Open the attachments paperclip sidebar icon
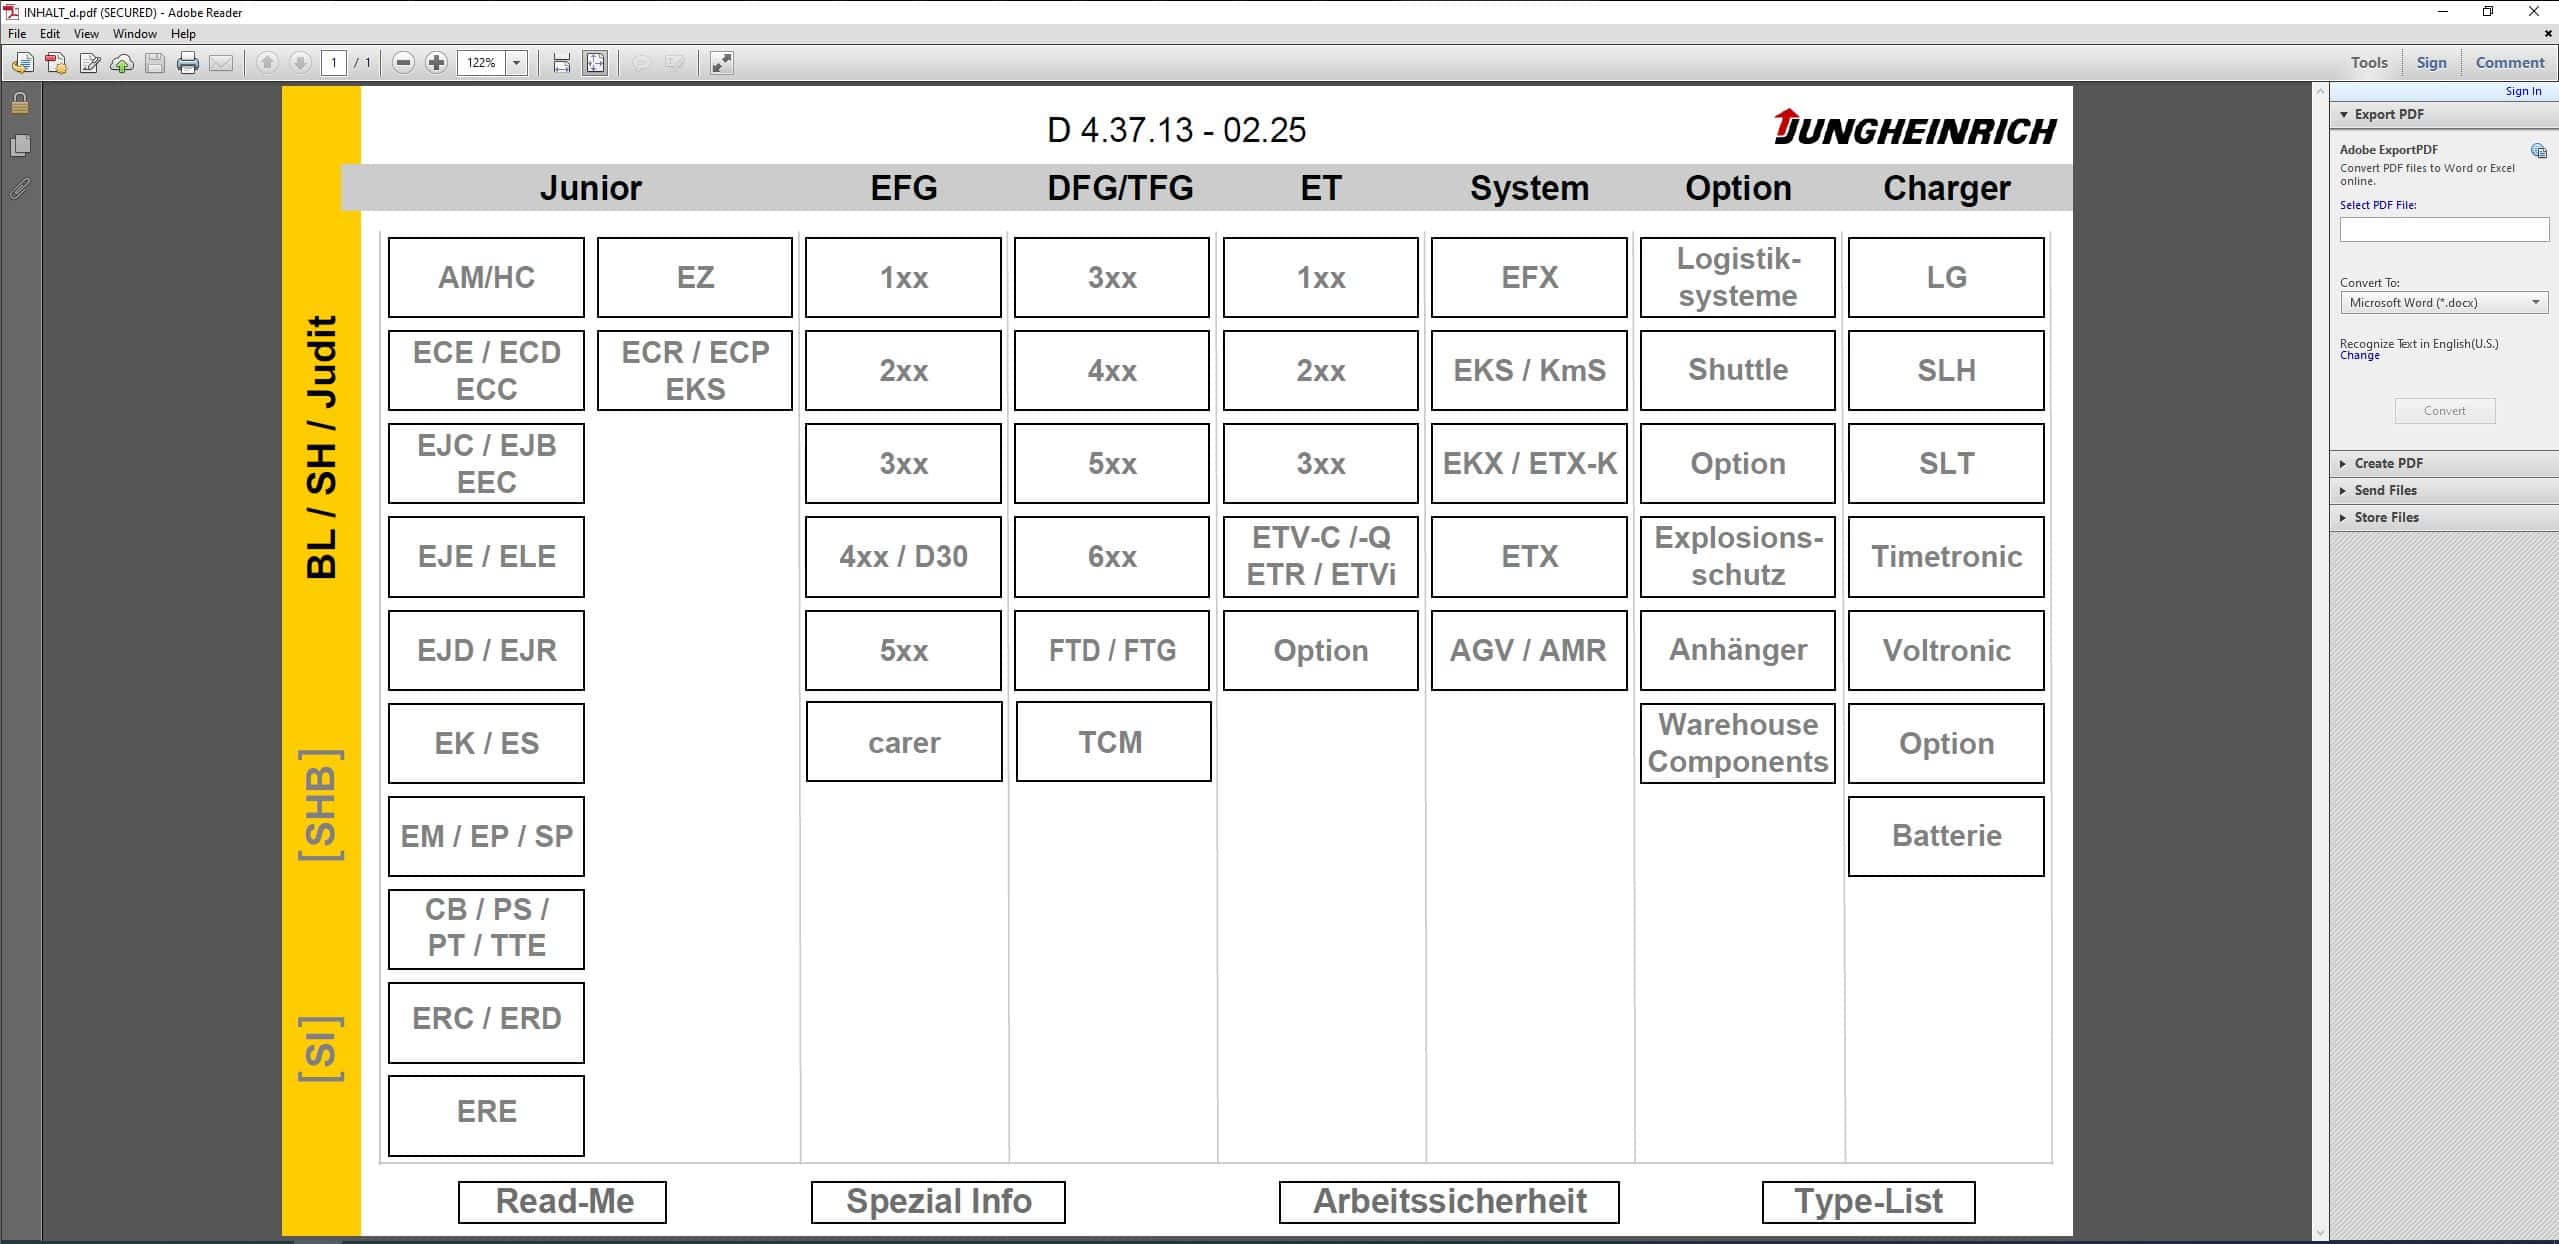This screenshot has width=2559, height=1244. click(20, 188)
